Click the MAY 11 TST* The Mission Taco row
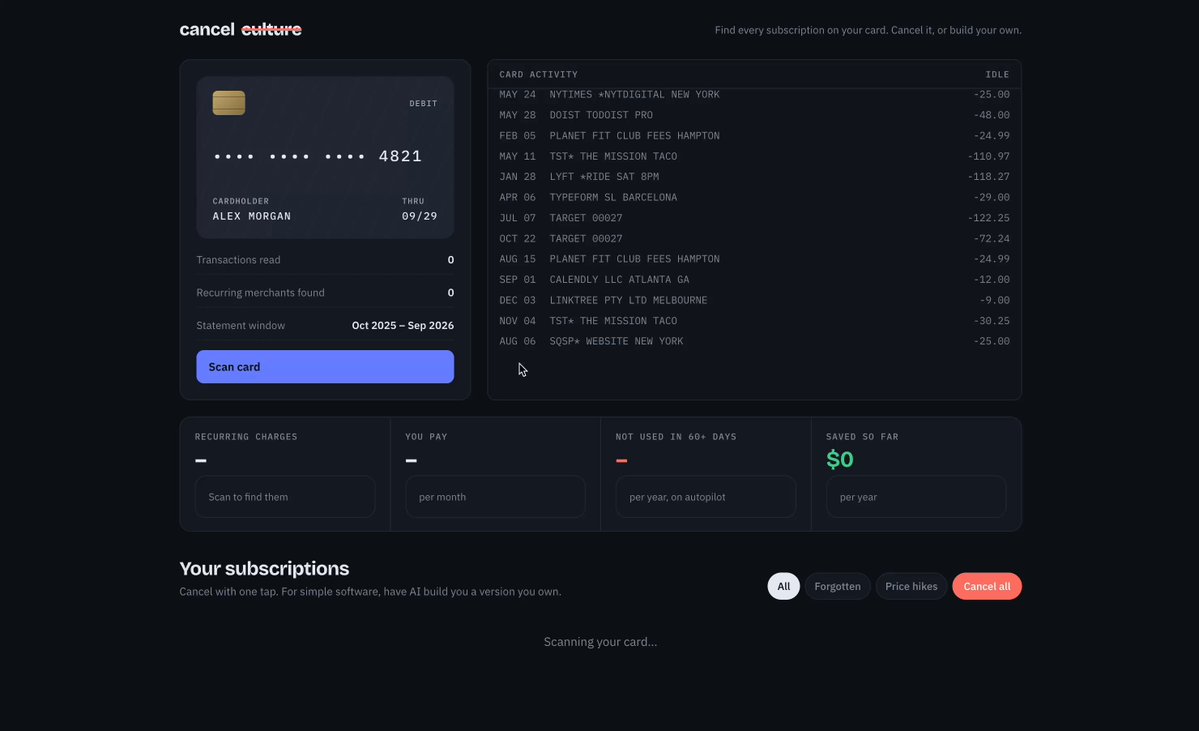This screenshot has width=1199, height=731. (x=754, y=157)
